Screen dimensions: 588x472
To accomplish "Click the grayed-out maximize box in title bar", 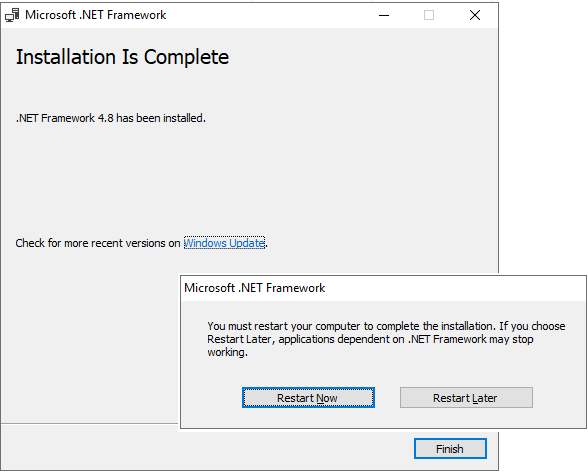I will [x=429, y=15].
